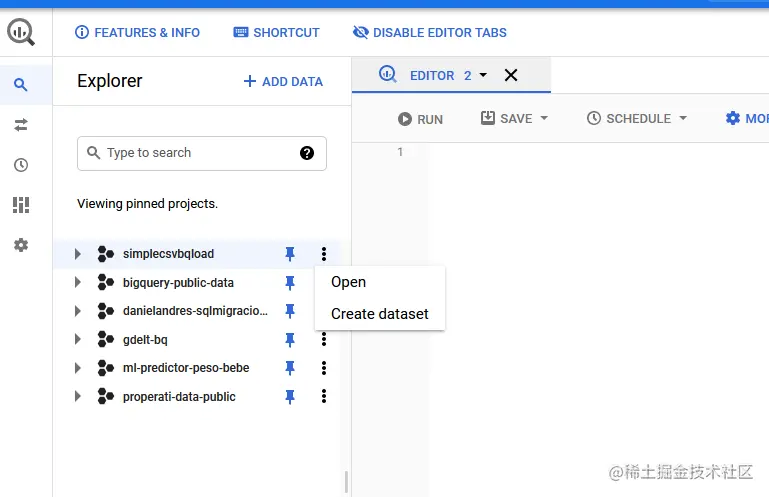Expand the simplecsvbqload project tree
Screen dimensions: 769x497
(78, 254)
